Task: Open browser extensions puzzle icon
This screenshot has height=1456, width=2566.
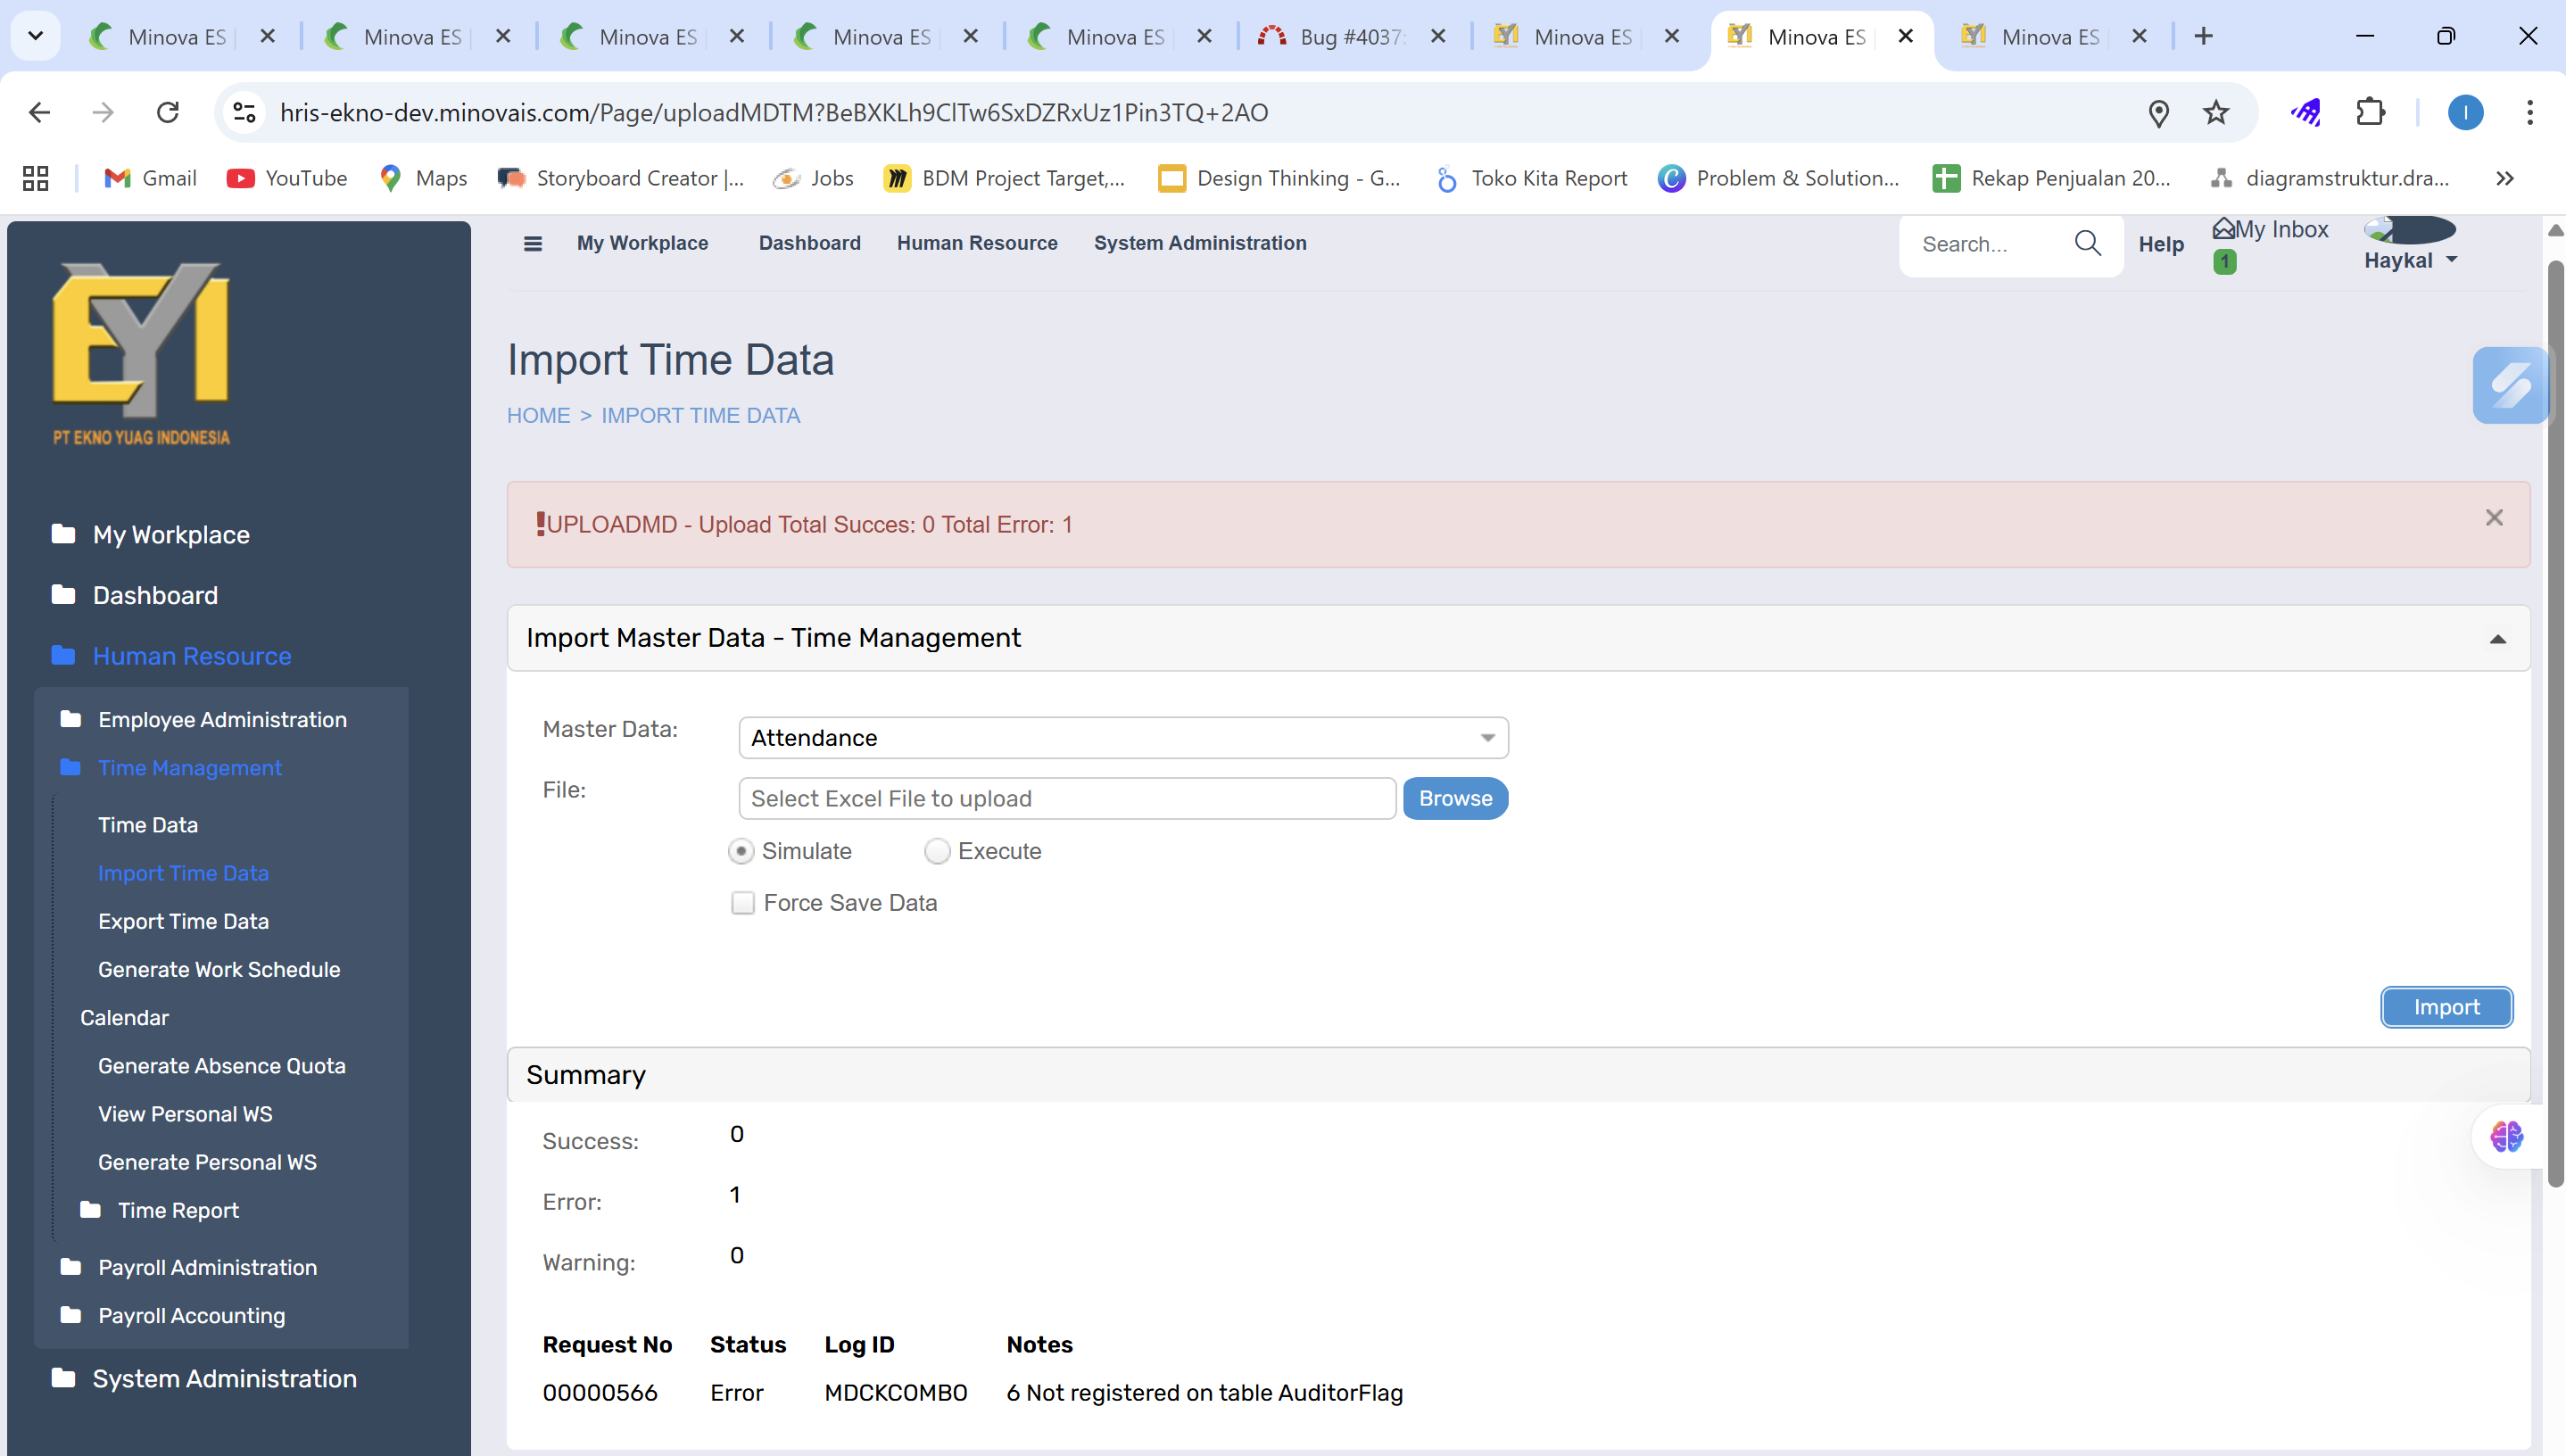Action: [x=2370, y=113]
